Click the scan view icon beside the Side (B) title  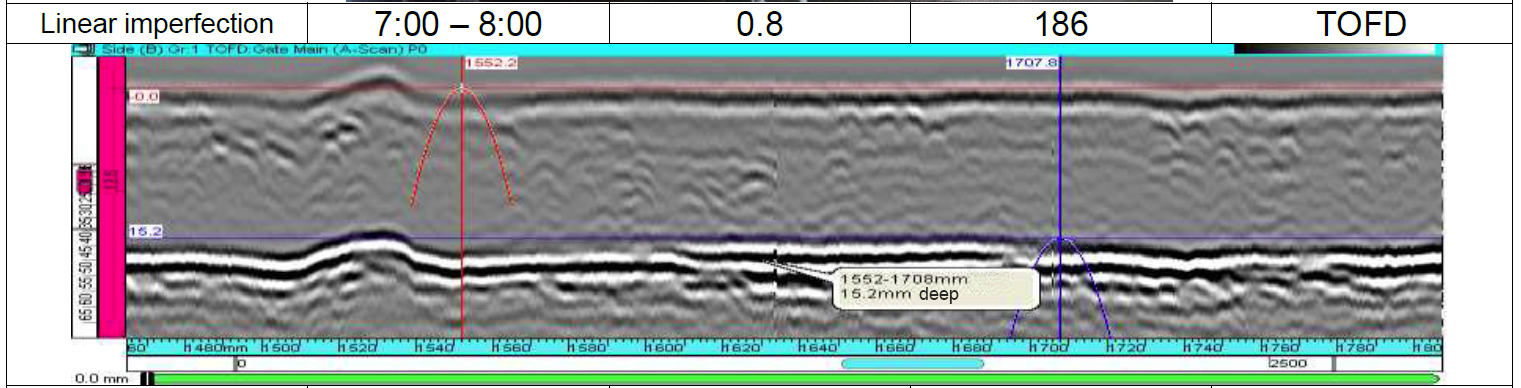[84, 49]
